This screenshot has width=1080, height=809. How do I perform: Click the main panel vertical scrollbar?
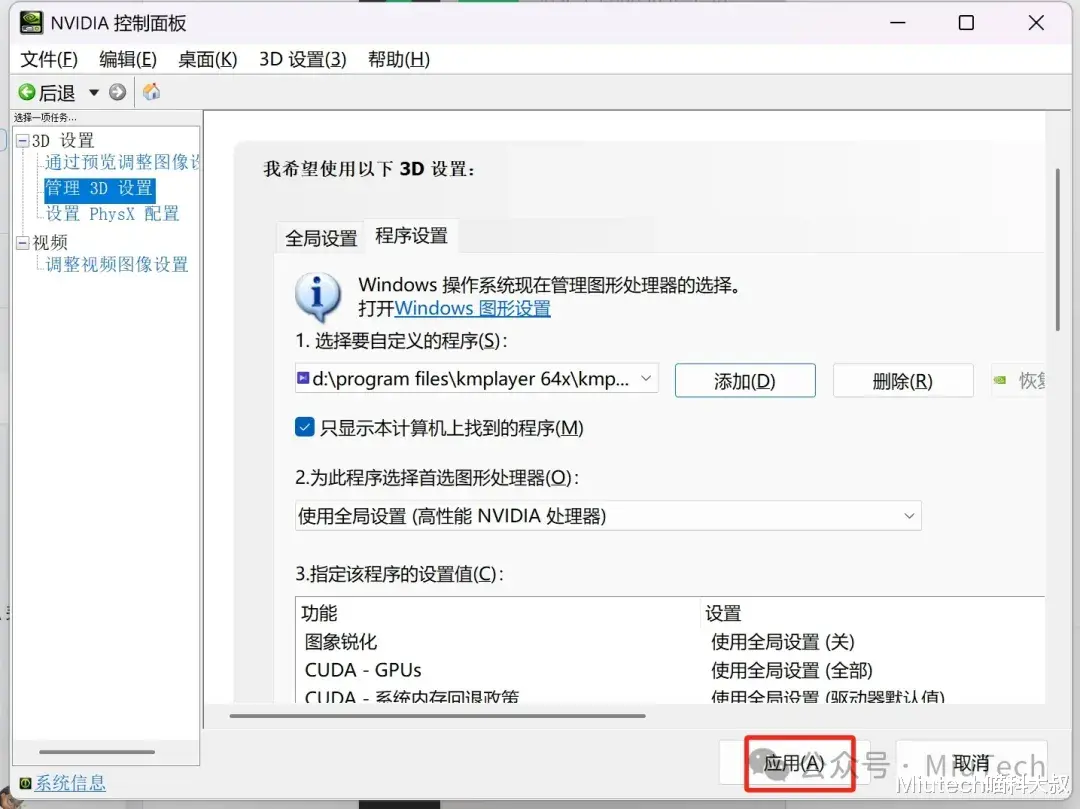(x=1057, y=250)
